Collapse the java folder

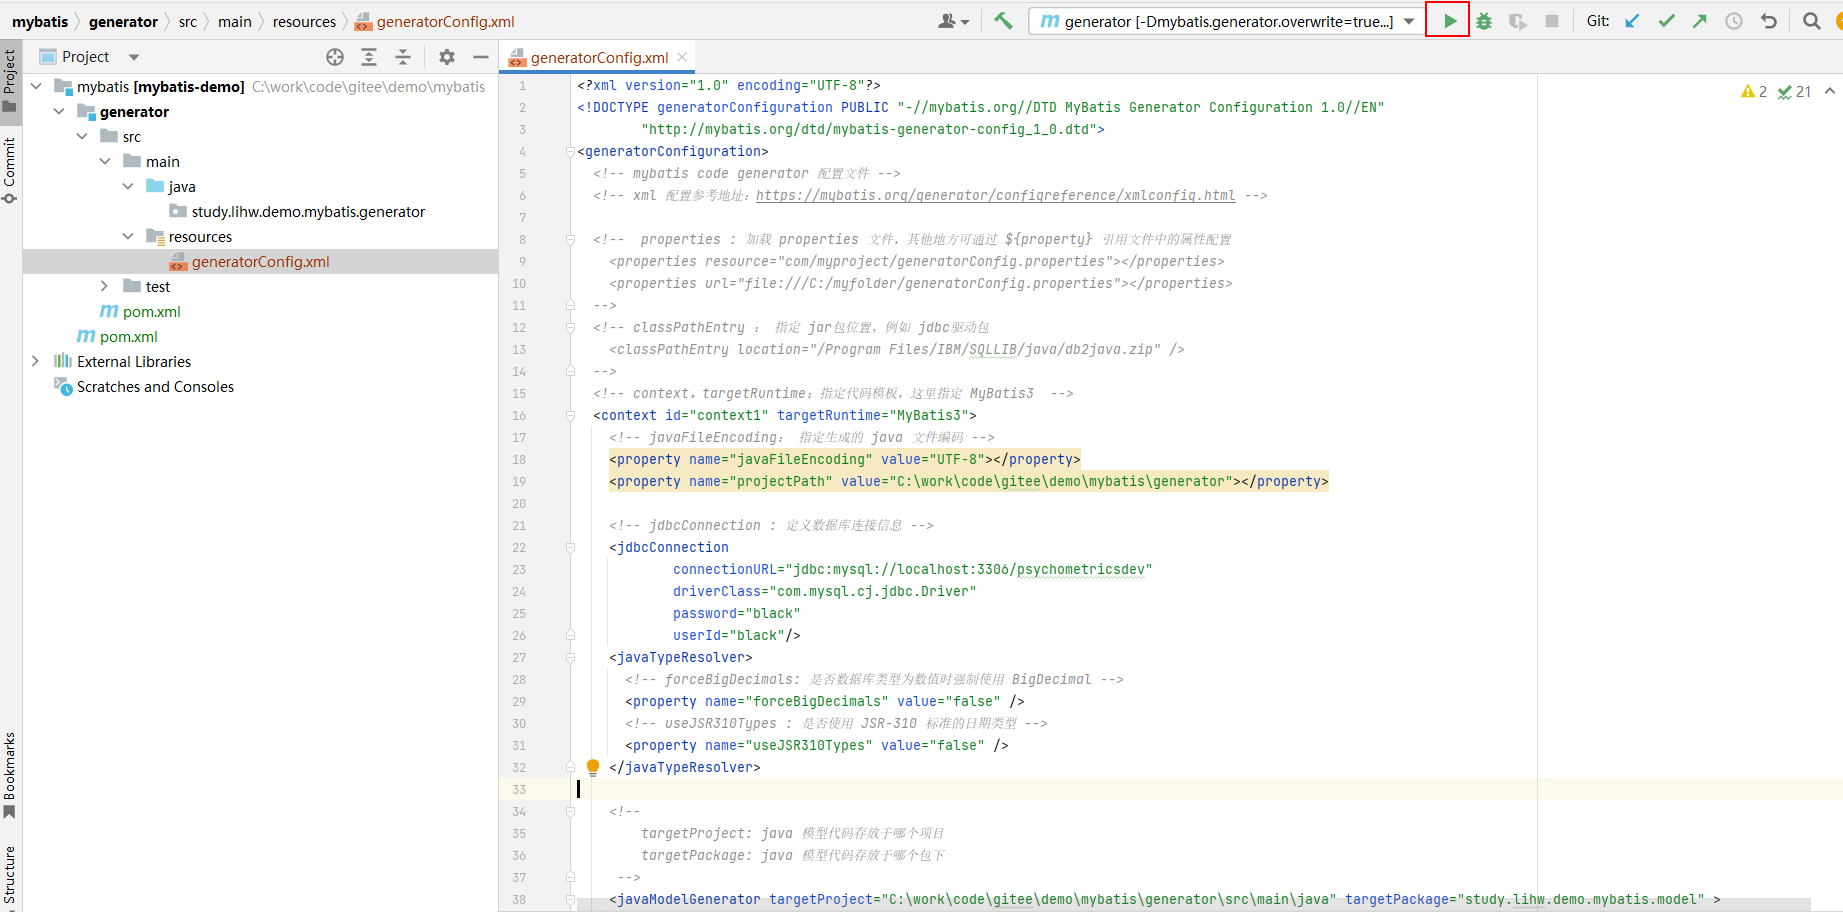click(128, 186)
